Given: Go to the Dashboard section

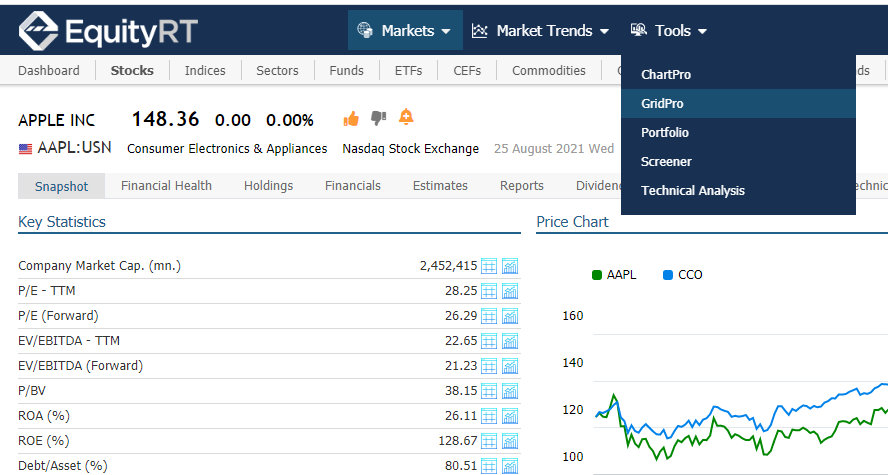Looking at the screenshot, I should (x=49, y=70).
